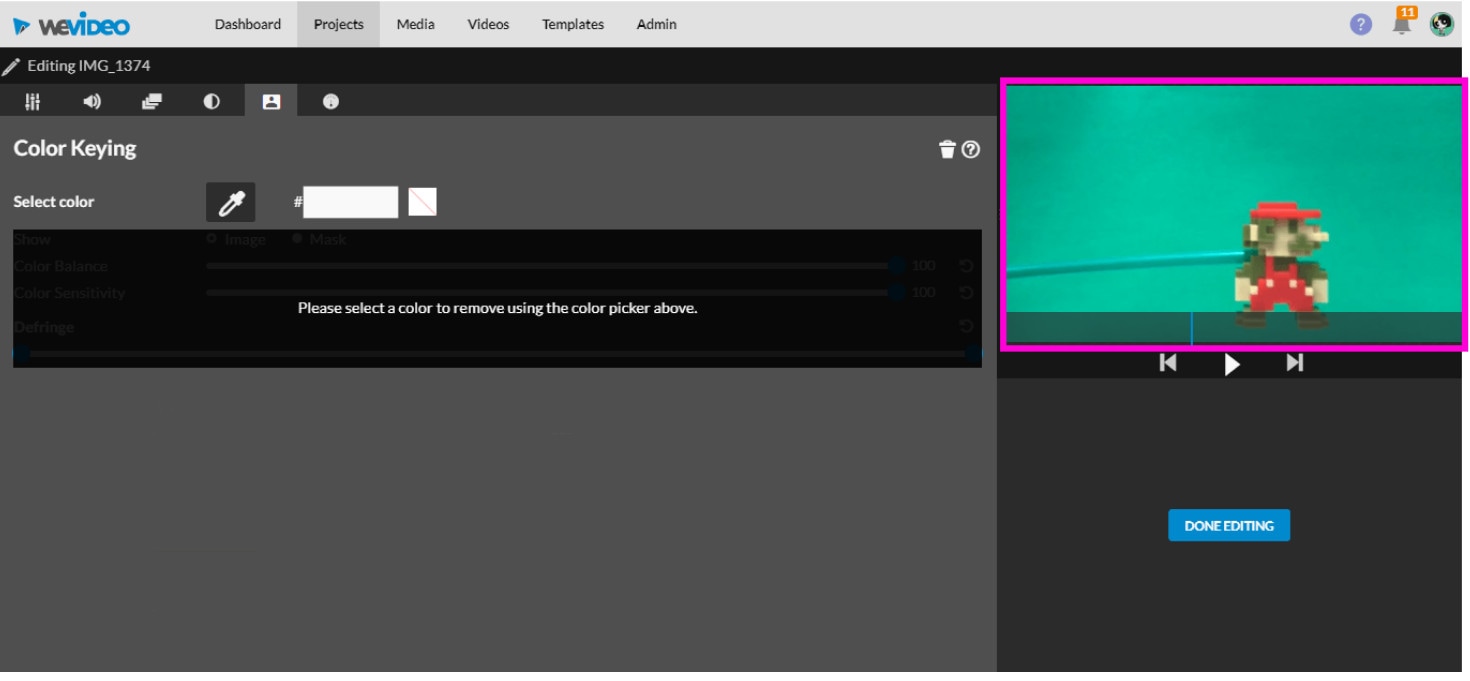Click the hex color code input field
Screen dimensions: 1470x681
pos(351,202)
